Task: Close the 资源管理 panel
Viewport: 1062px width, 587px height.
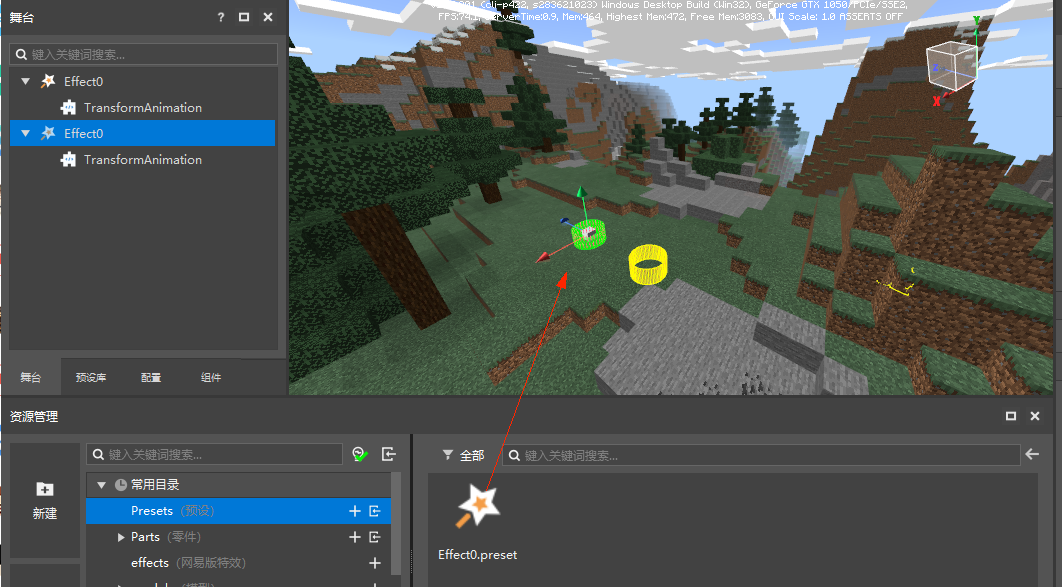Action: (1035, 416)
